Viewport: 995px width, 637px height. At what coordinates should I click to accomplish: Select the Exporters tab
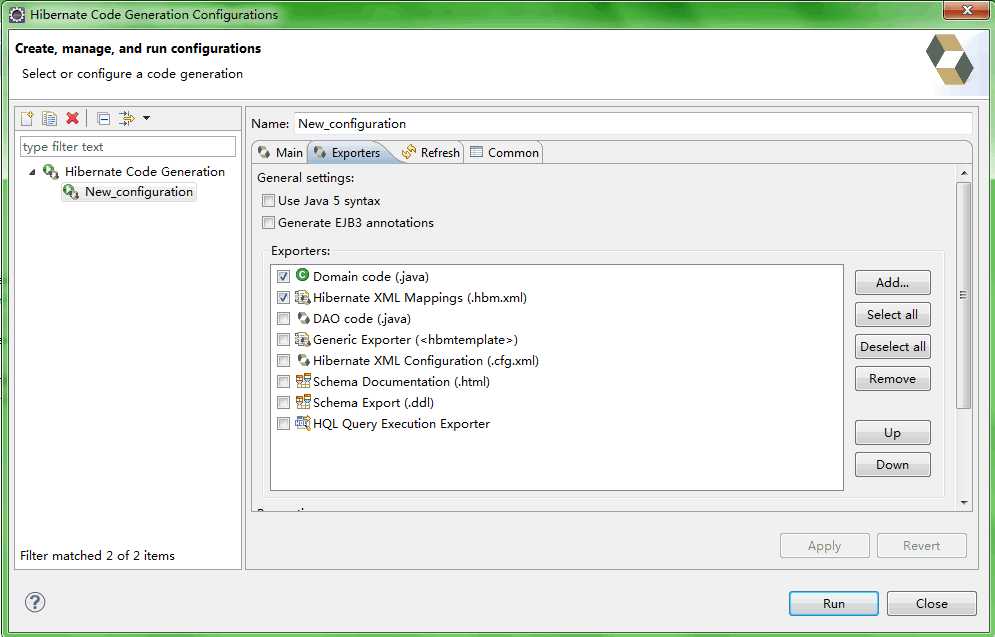[350, 152]
